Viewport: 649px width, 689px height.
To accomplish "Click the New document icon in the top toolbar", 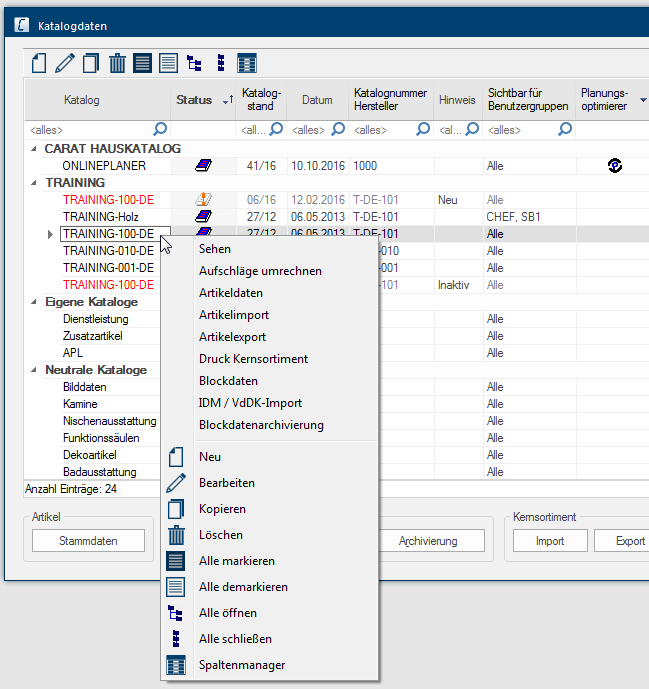I will point(38,63).
